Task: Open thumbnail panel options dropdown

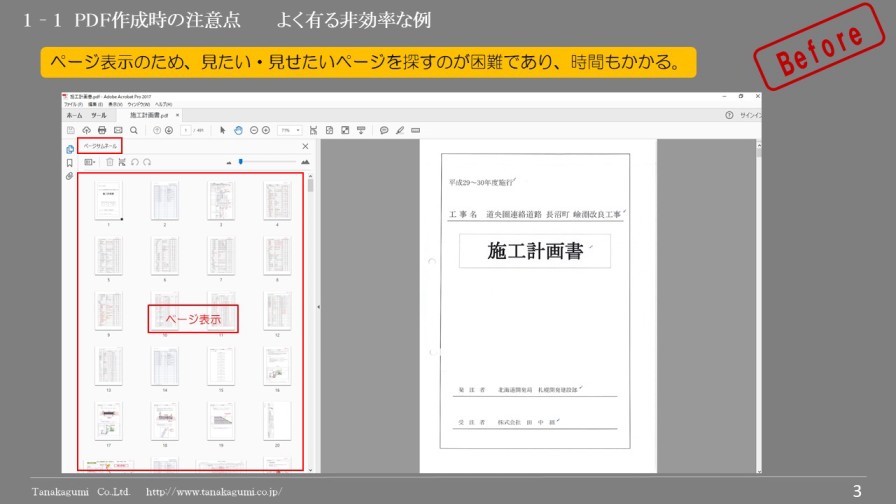Action: [89, 161]
